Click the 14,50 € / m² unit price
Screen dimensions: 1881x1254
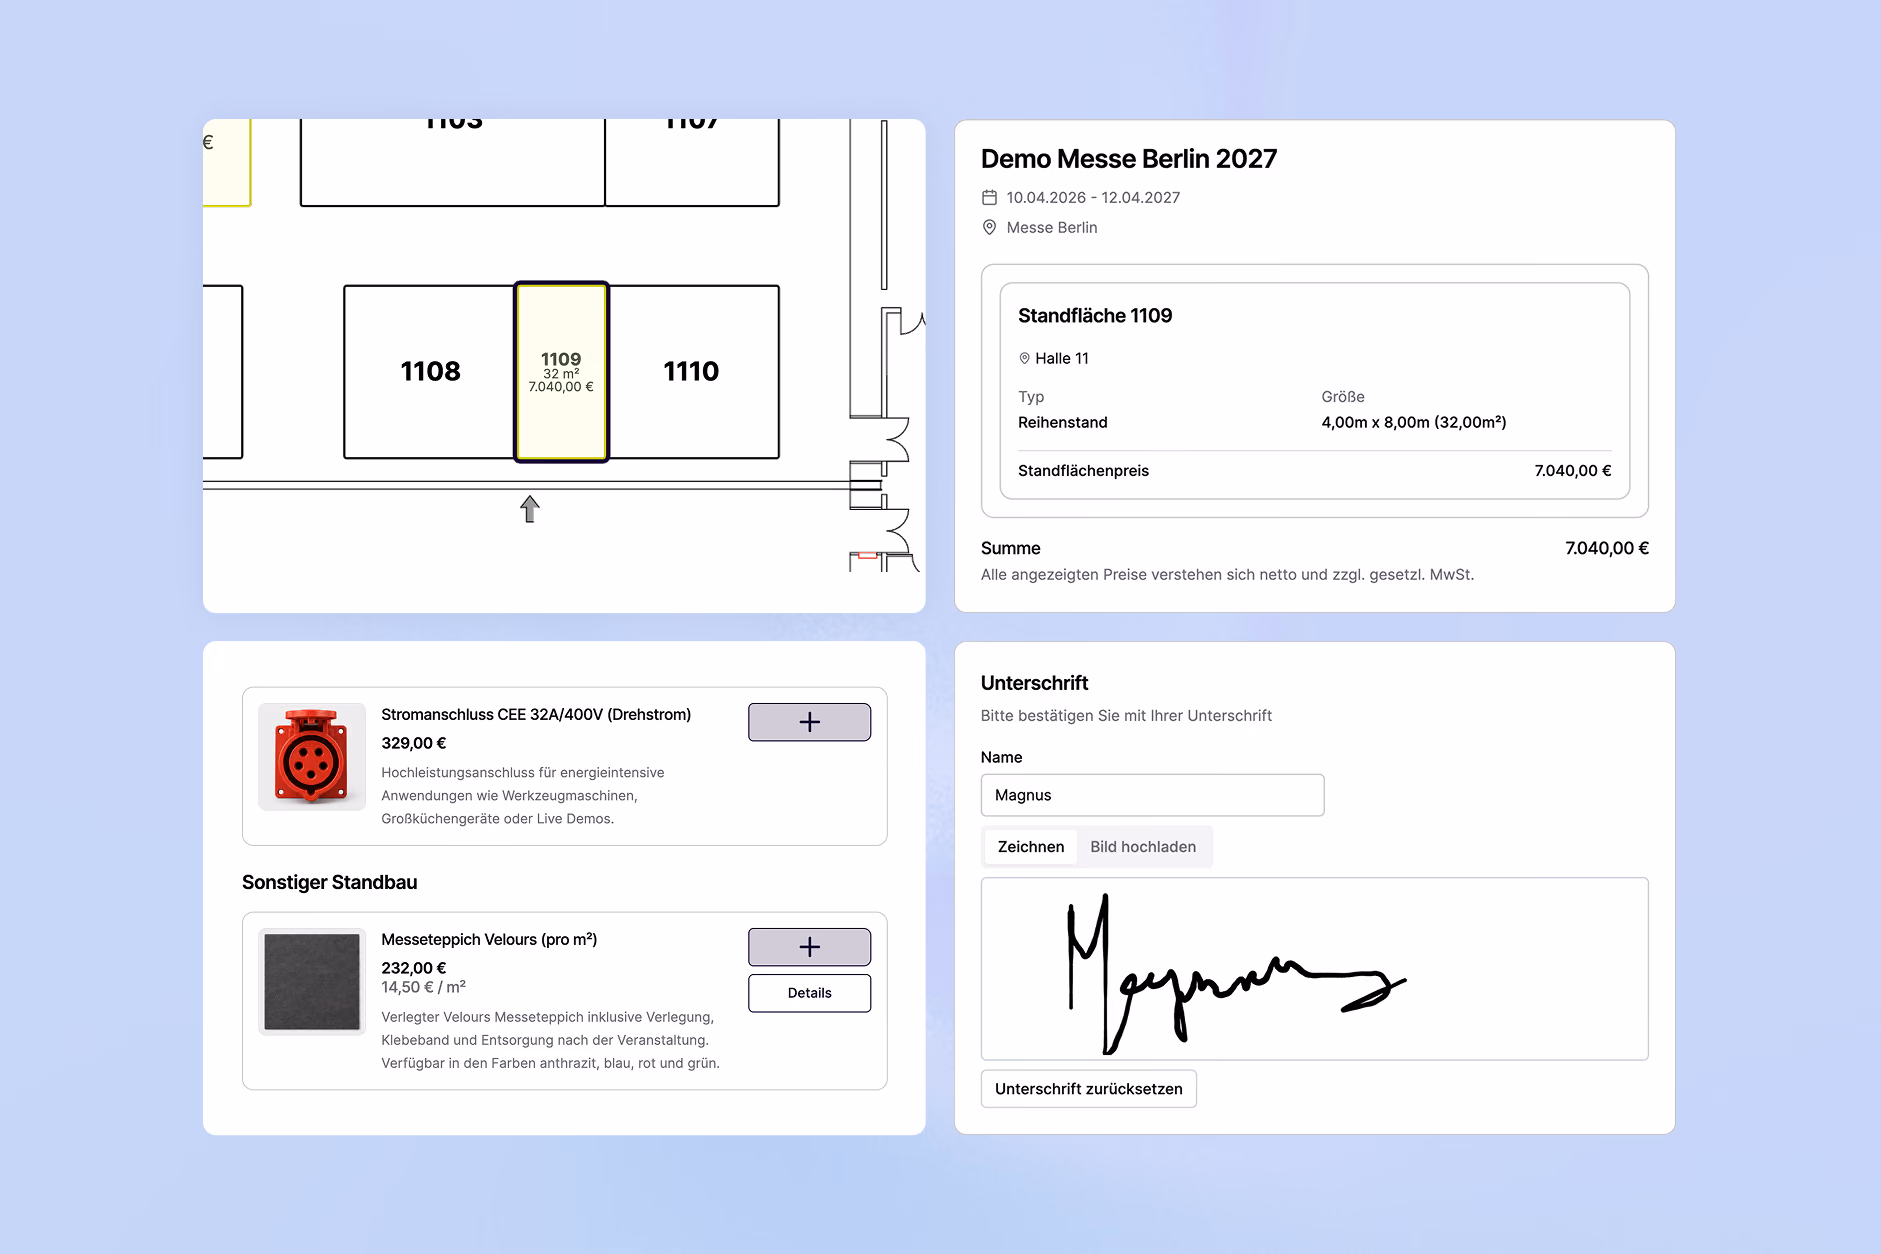point(423,987)
